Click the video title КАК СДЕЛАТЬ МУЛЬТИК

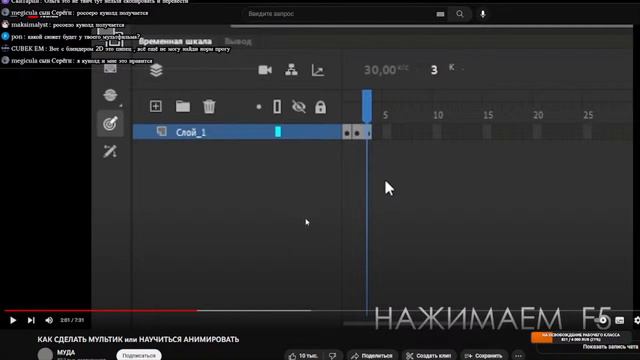(x=138, y=339)
